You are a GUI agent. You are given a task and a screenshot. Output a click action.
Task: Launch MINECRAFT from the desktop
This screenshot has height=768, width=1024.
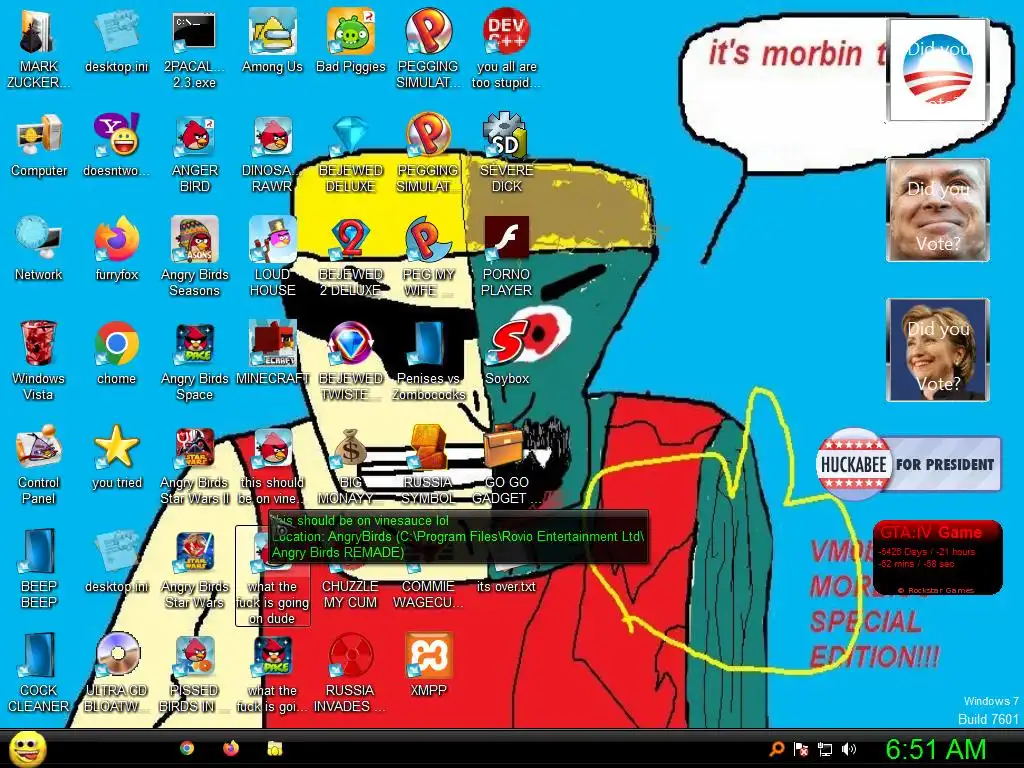(272, 353)
